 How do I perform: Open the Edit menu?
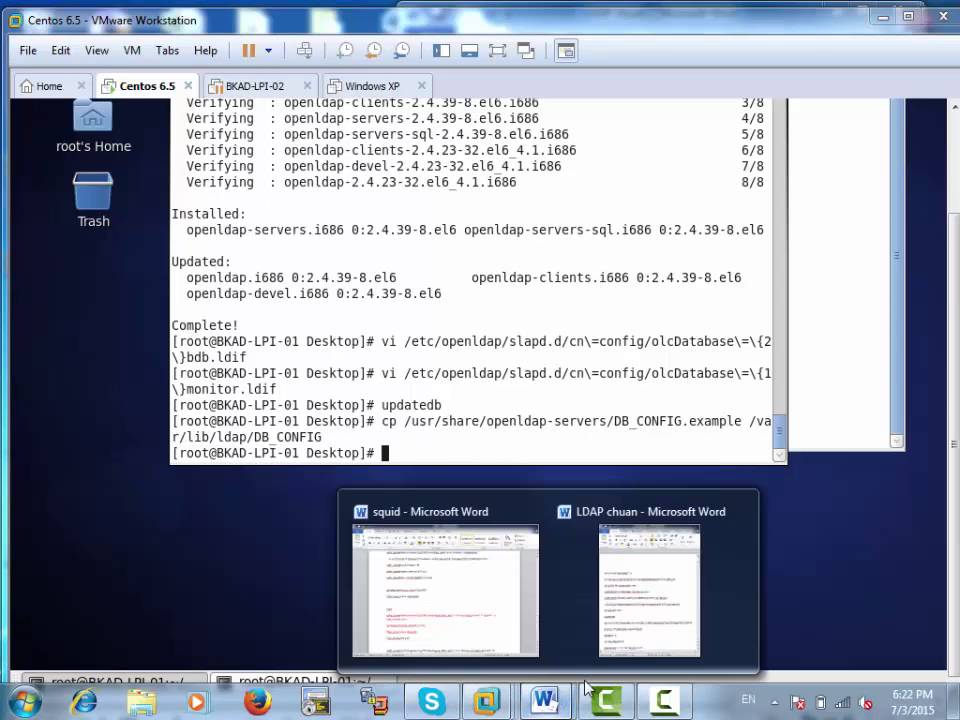coord(60,51)
